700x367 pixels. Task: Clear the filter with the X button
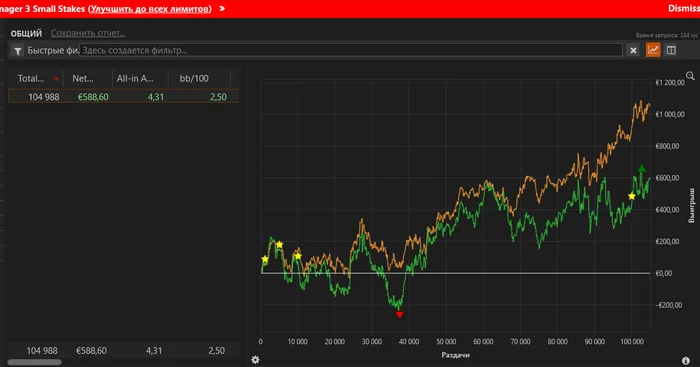click(x=633, y=50)
